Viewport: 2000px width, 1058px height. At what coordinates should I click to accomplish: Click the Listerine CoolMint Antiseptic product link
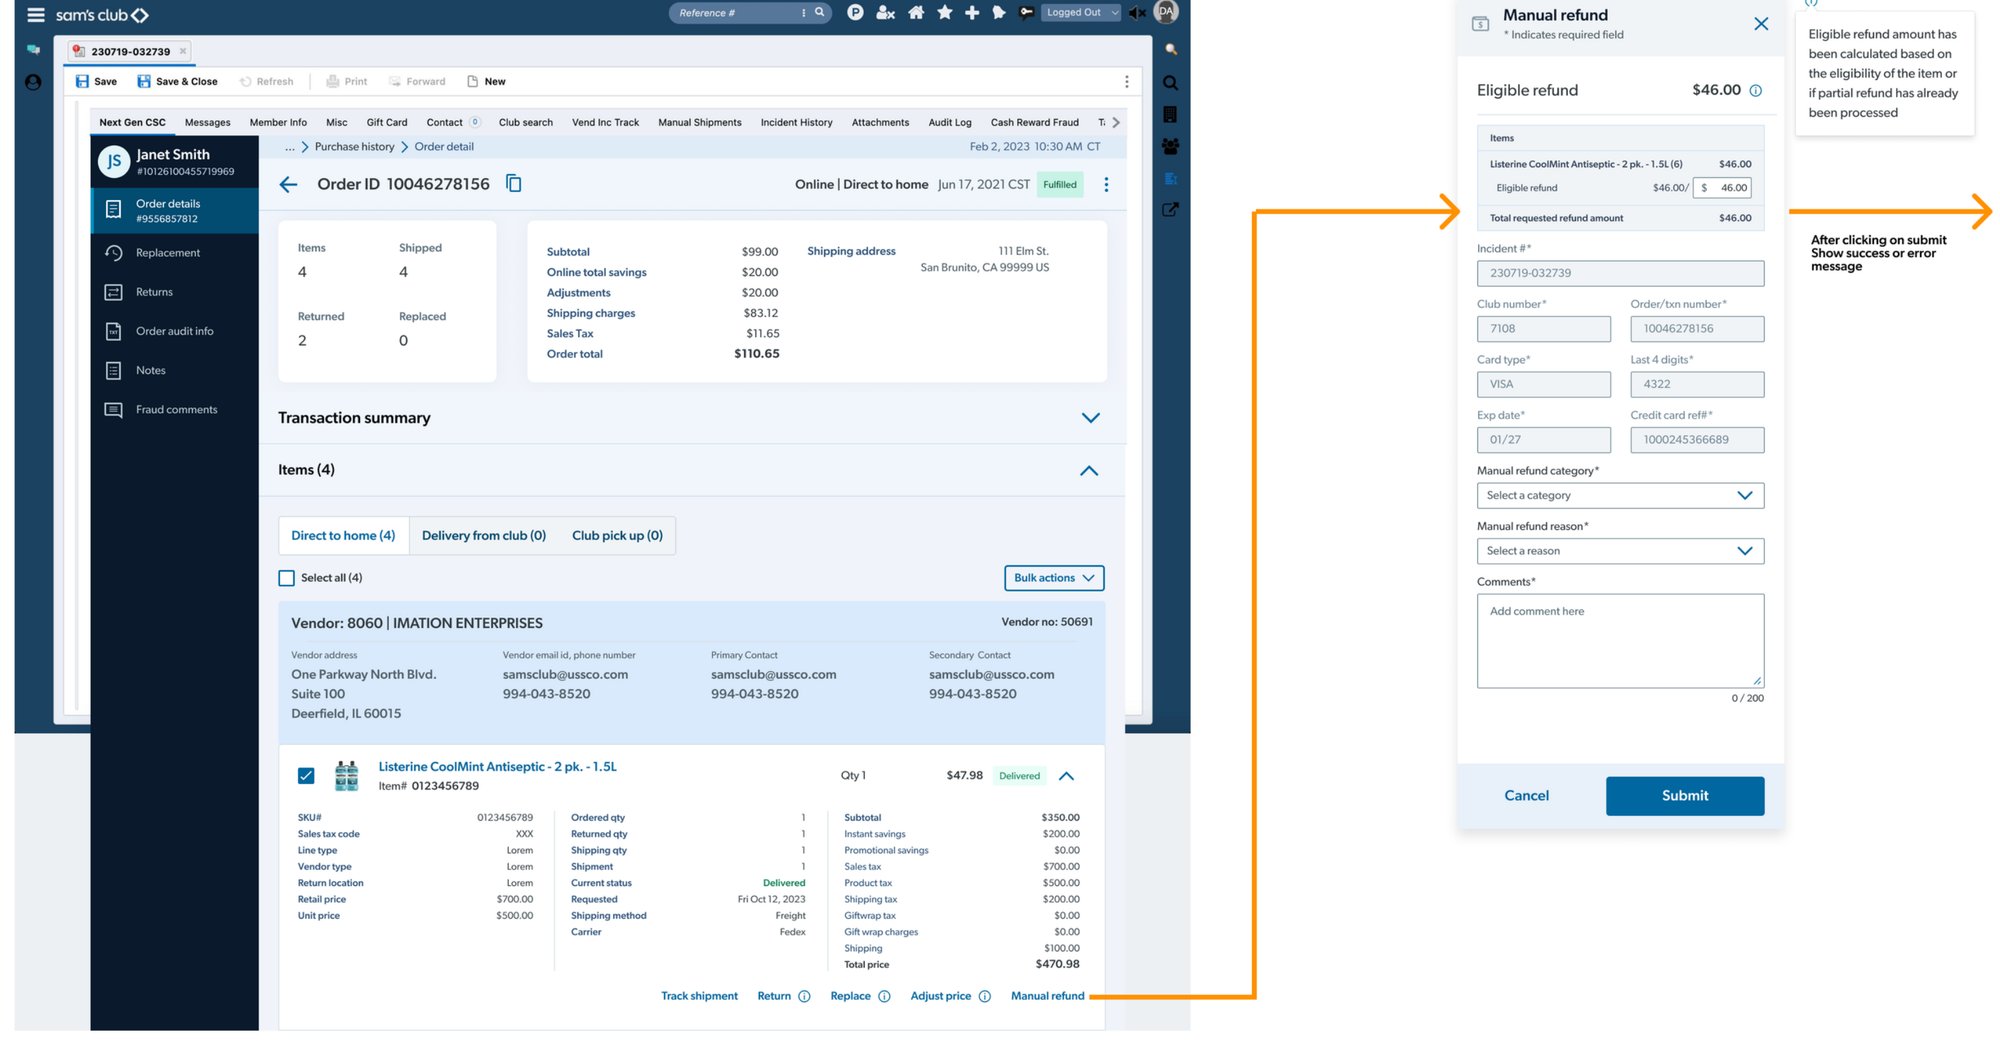pos(497,767)
